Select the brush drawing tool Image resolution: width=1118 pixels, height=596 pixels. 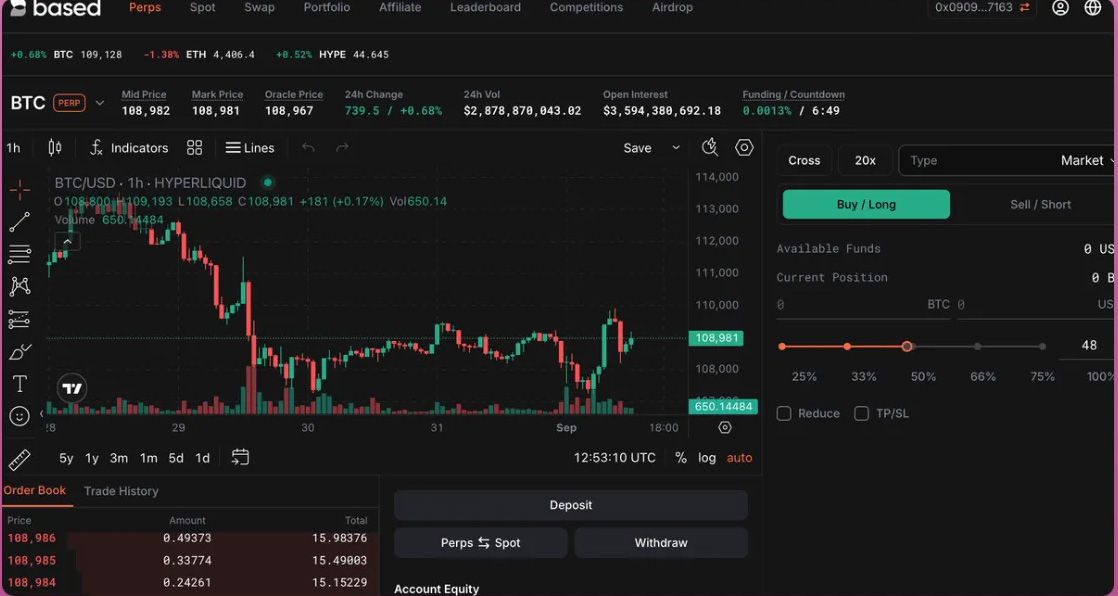20,352
